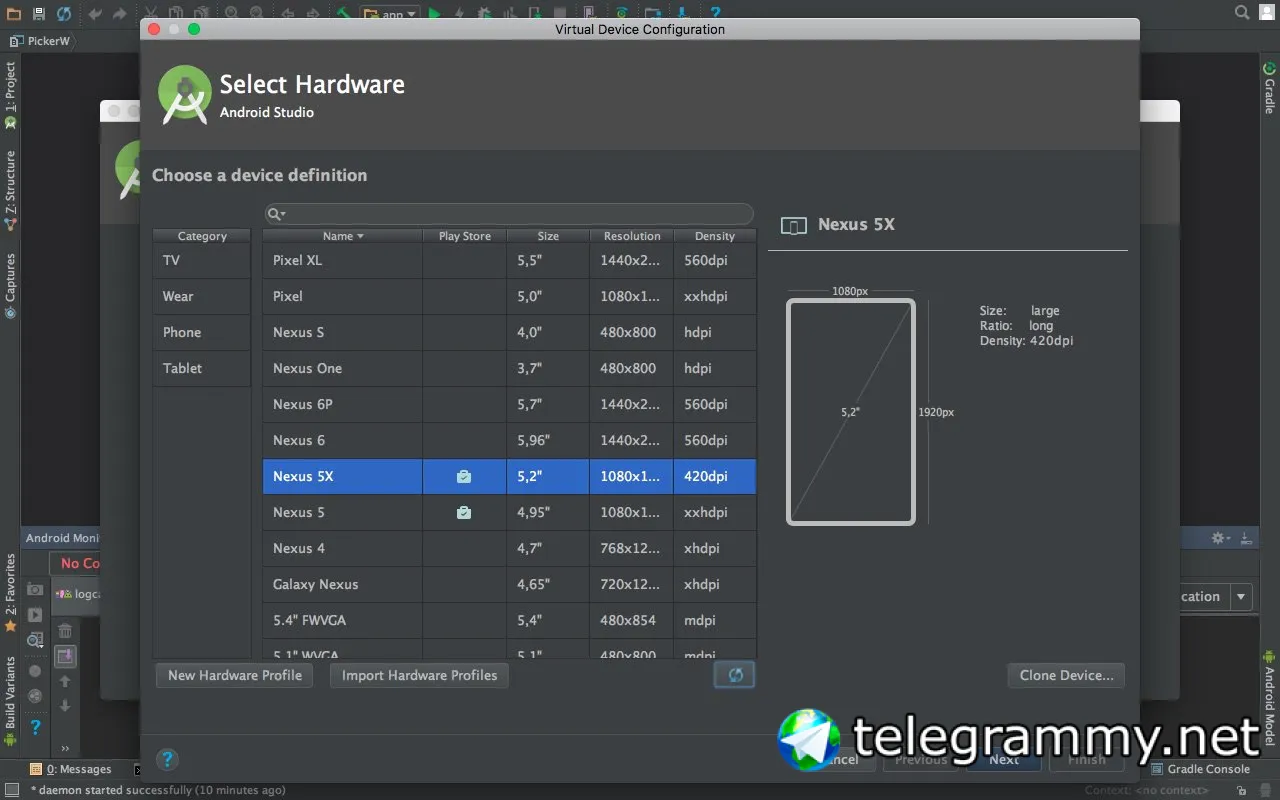This screenshot has height=800, width=1280.
Task: Select the Nexus 4 device row
Action: 509,548
